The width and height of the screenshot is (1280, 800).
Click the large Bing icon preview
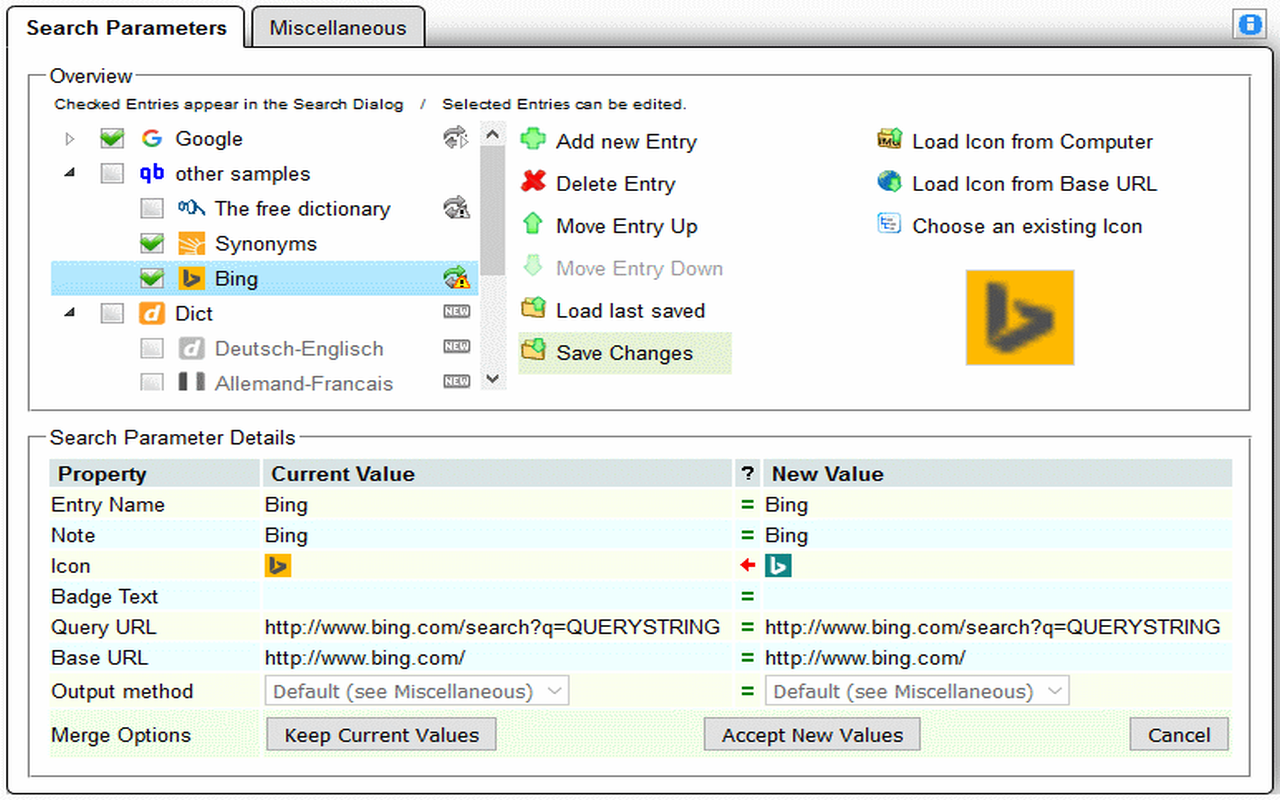pyautogui.click(x=1020, y=317)
